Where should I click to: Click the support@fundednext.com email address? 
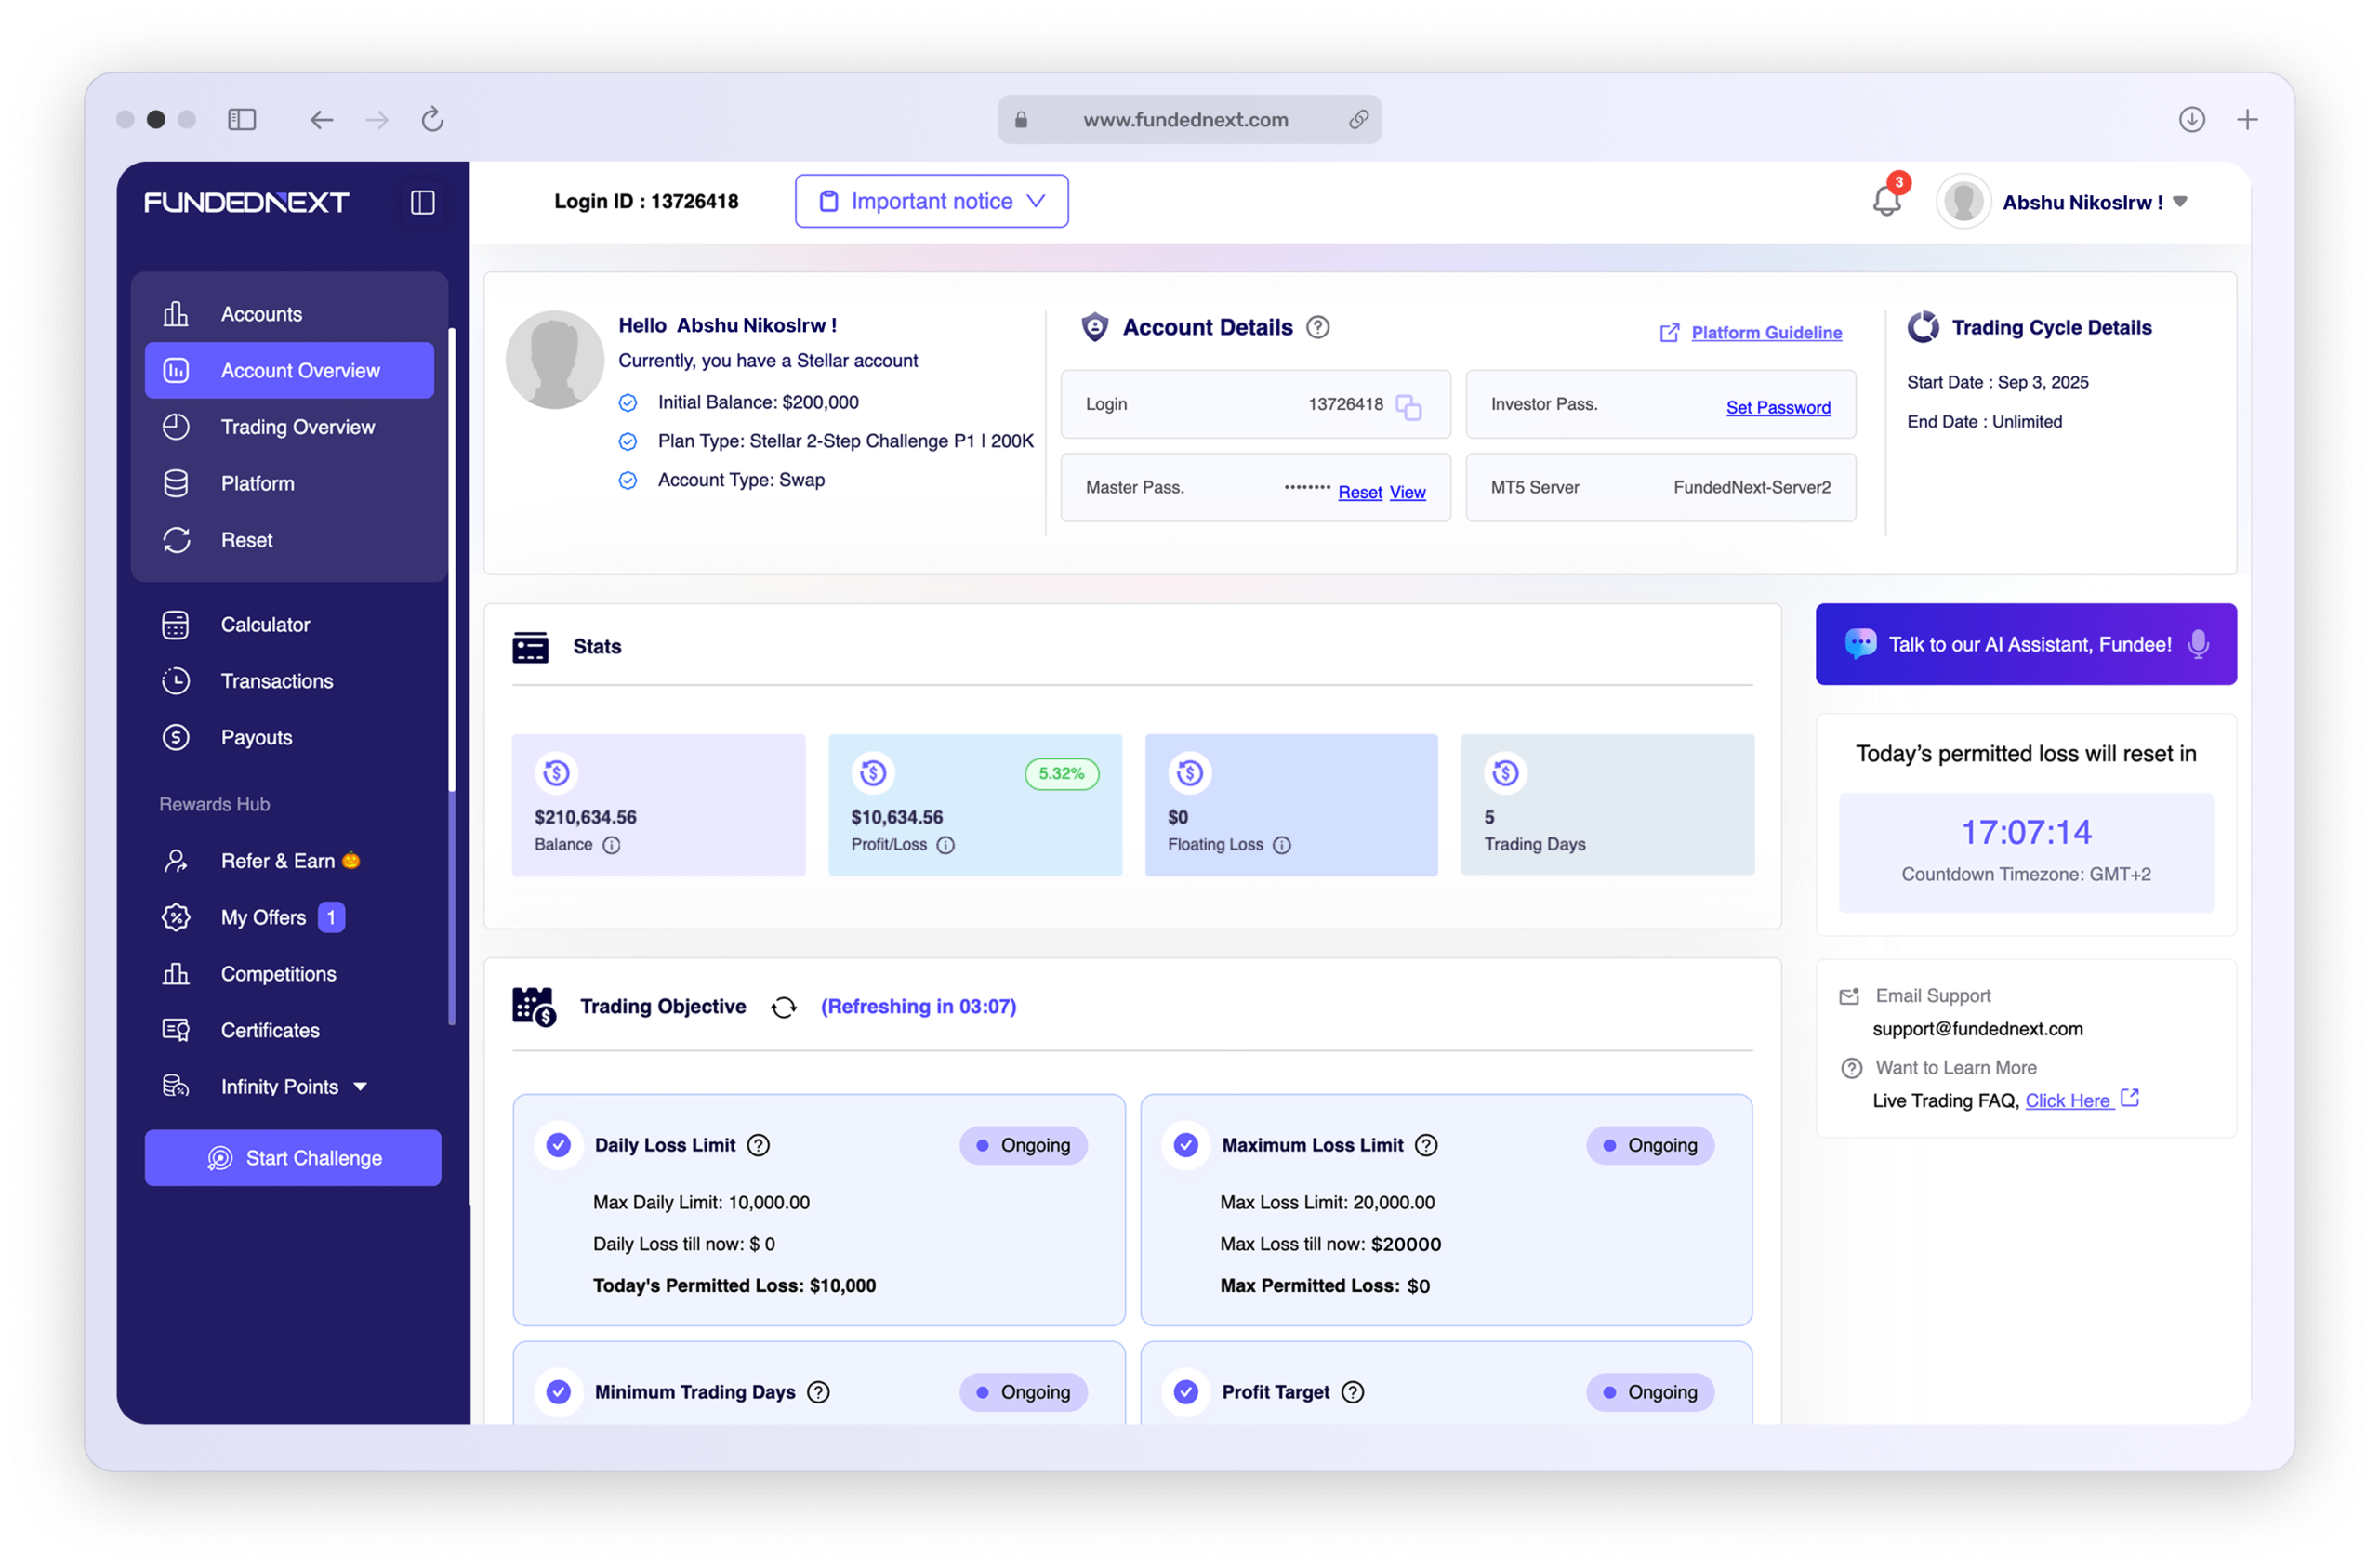tap(1977, 1029)
